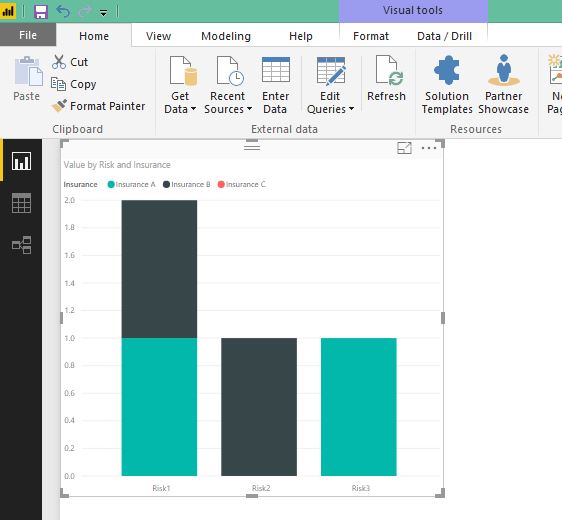Click the Edit Queries icon
Screen dimensions: 562x520
coord(331,71)
